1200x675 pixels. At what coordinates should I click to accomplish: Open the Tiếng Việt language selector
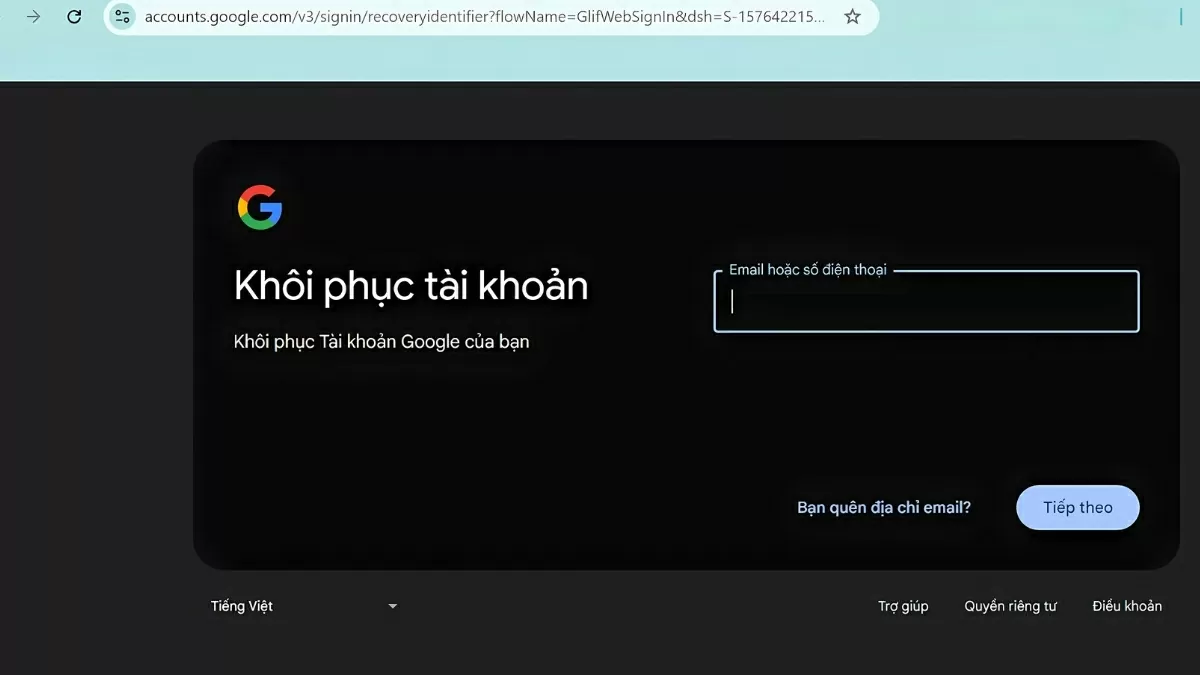(305, 606)
